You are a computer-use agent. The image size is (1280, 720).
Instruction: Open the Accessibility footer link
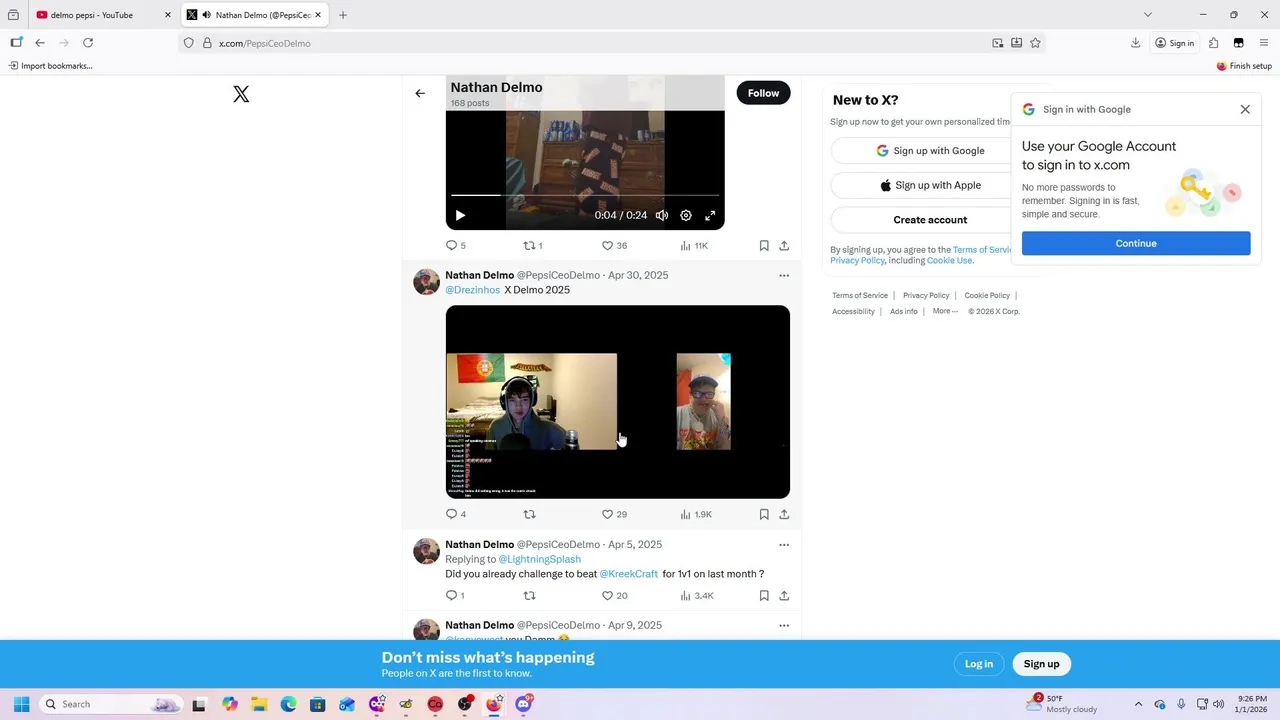[x=853, y=311]
